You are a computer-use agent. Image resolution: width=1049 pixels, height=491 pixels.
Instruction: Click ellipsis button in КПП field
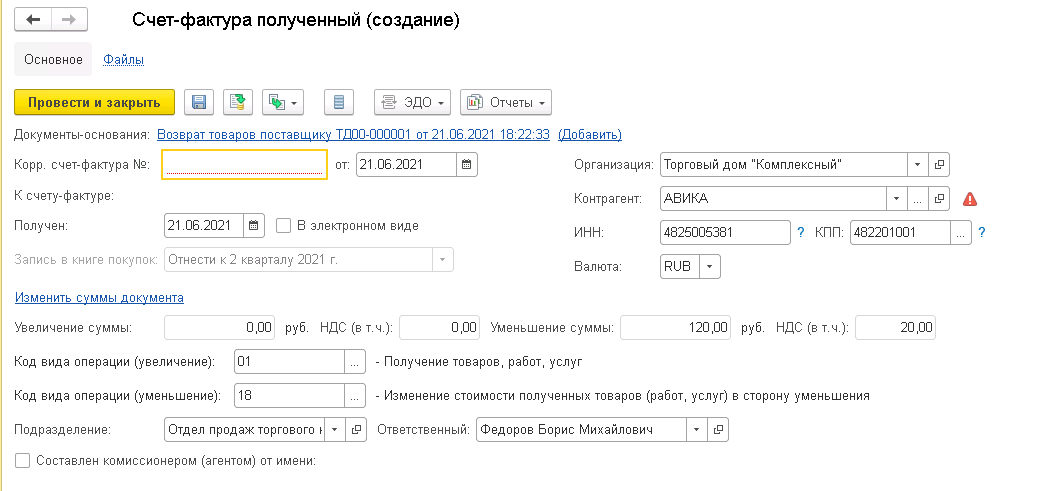tap(961, 233)
